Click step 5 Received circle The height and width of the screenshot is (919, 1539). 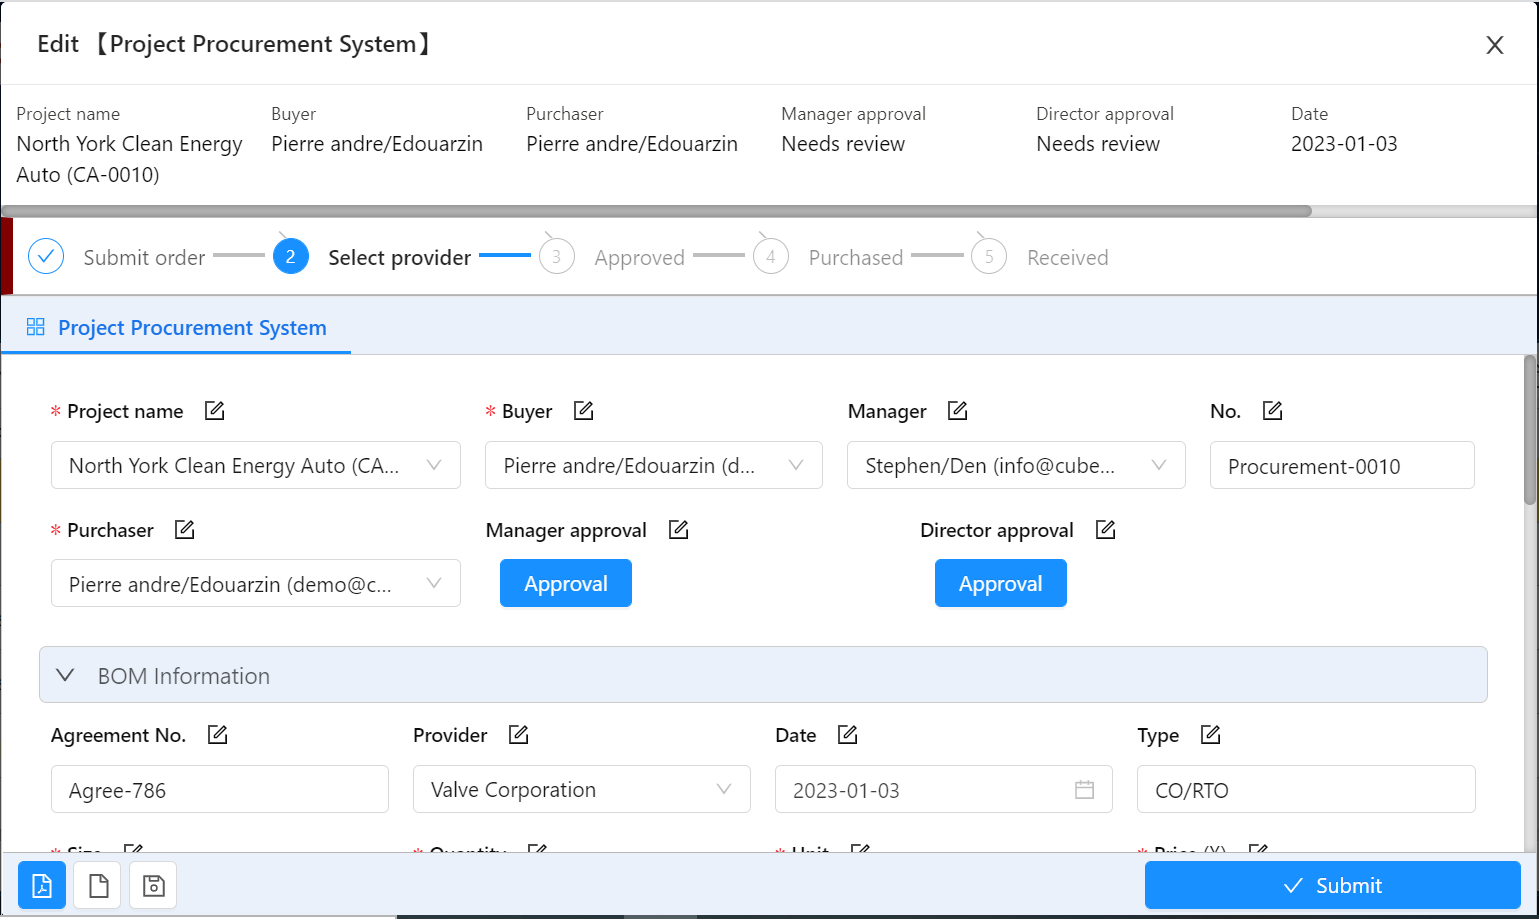click(x=989, y=256)
